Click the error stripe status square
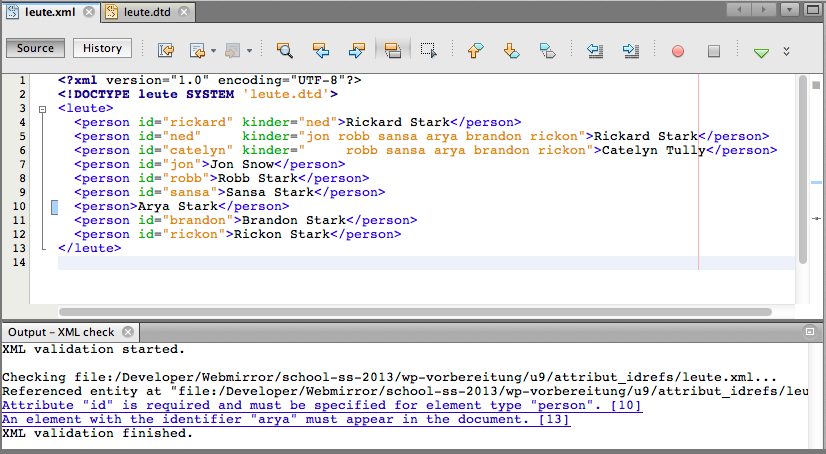Viewport: 826px width, 454px height. [x=816, y=85]
